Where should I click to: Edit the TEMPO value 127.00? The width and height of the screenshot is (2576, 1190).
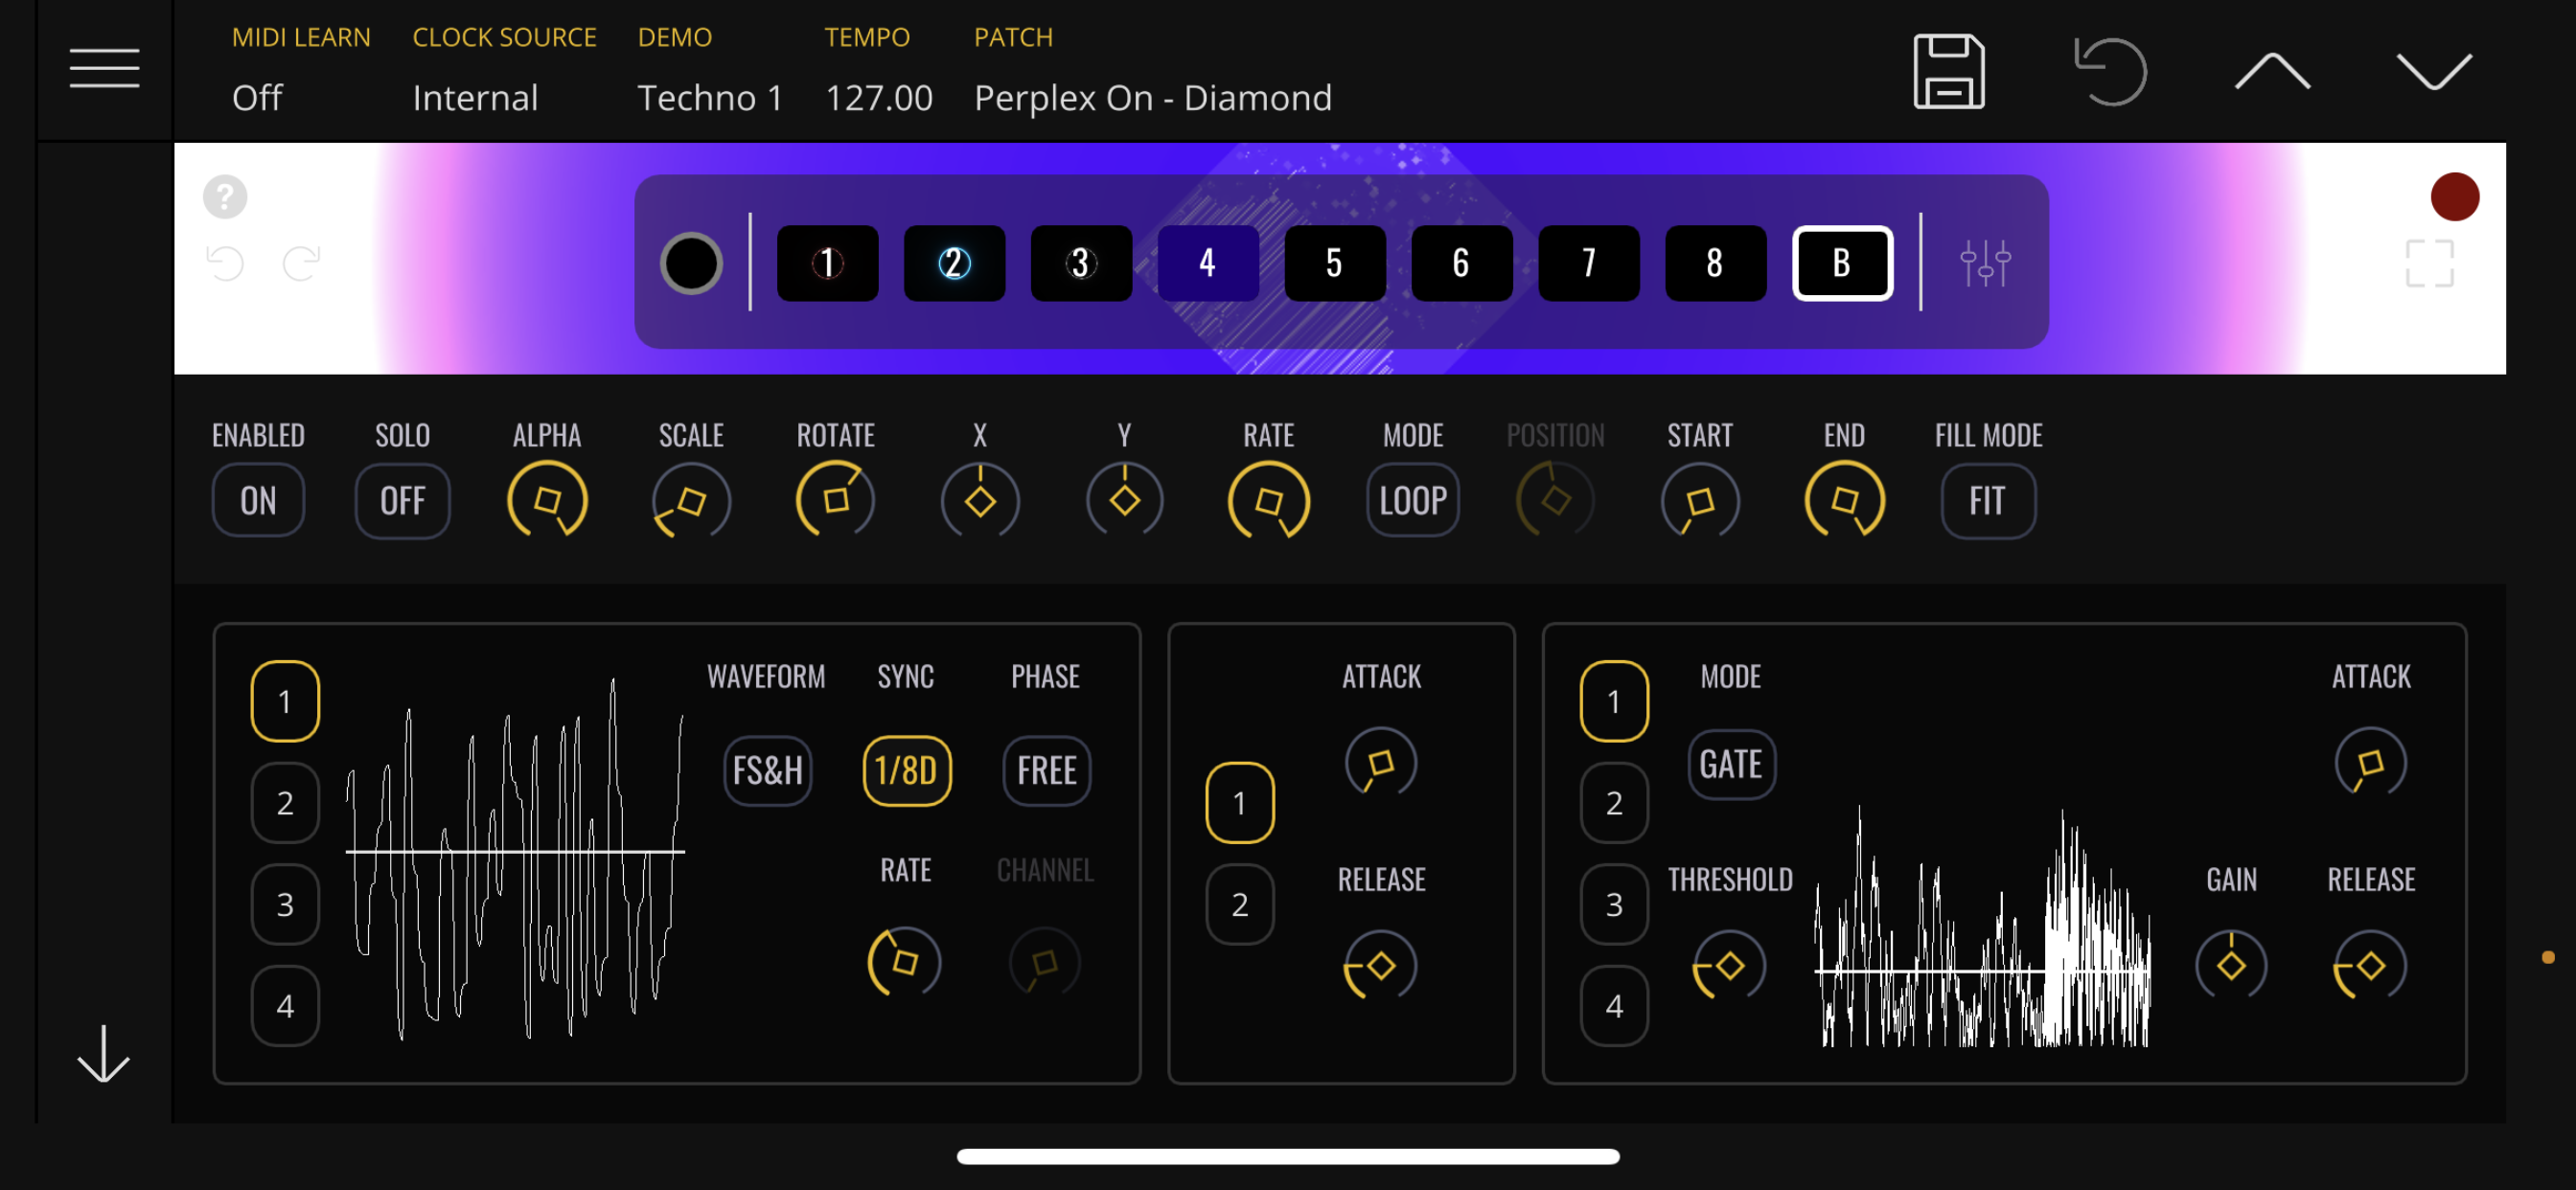click(878, 97)
